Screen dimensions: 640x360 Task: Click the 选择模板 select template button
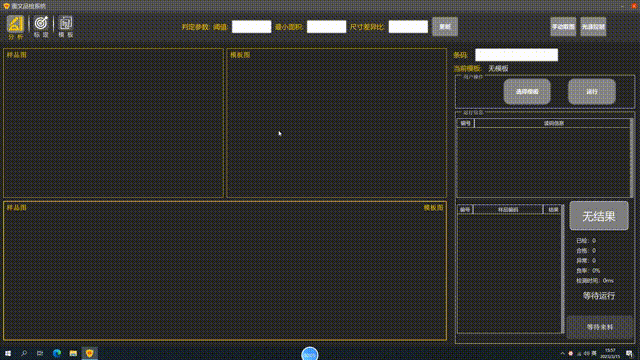point(527,92)
